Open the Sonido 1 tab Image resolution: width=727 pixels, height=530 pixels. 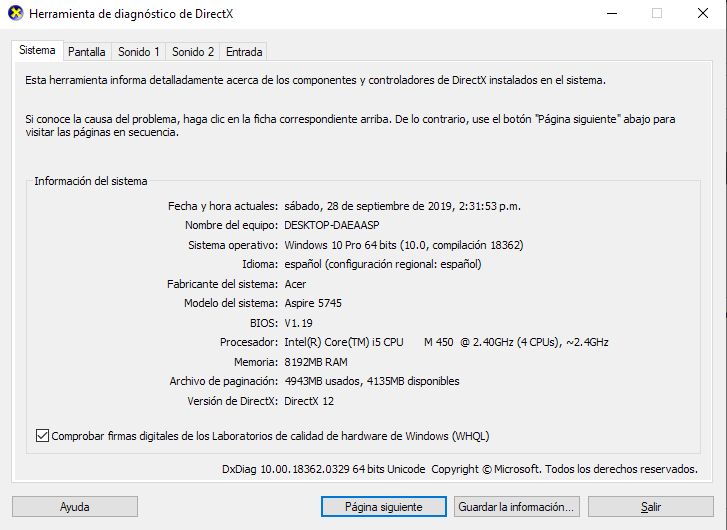(x=139, y=51)
